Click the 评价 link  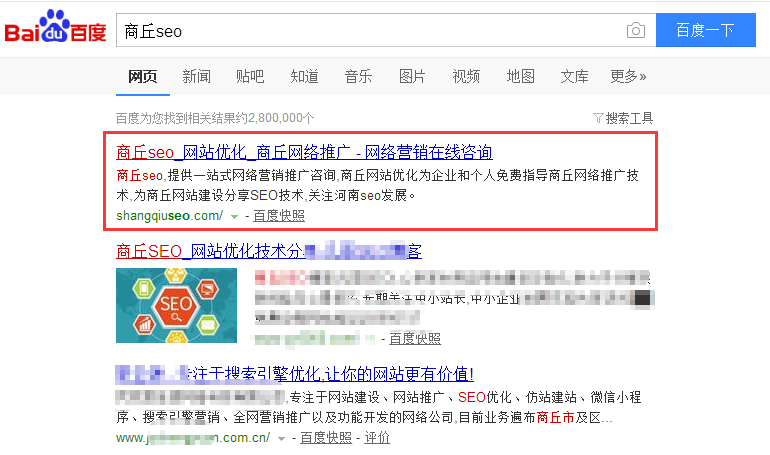[x=377, y=437]
